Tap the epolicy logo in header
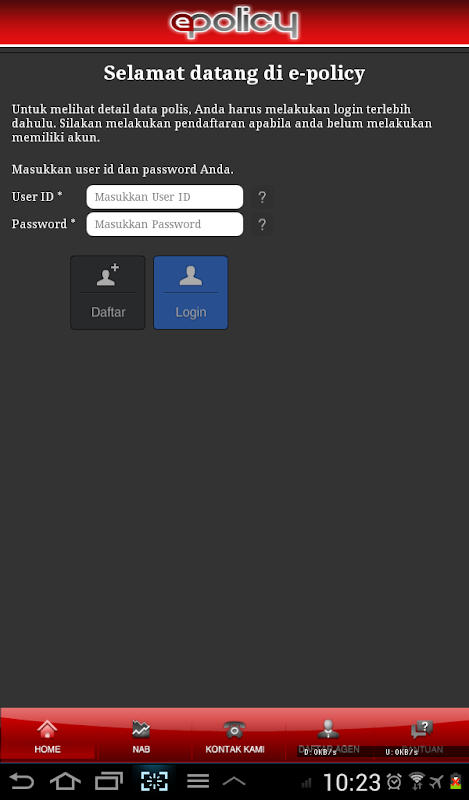This screenshot has height=800, width=469. click(x=234, y=23)
